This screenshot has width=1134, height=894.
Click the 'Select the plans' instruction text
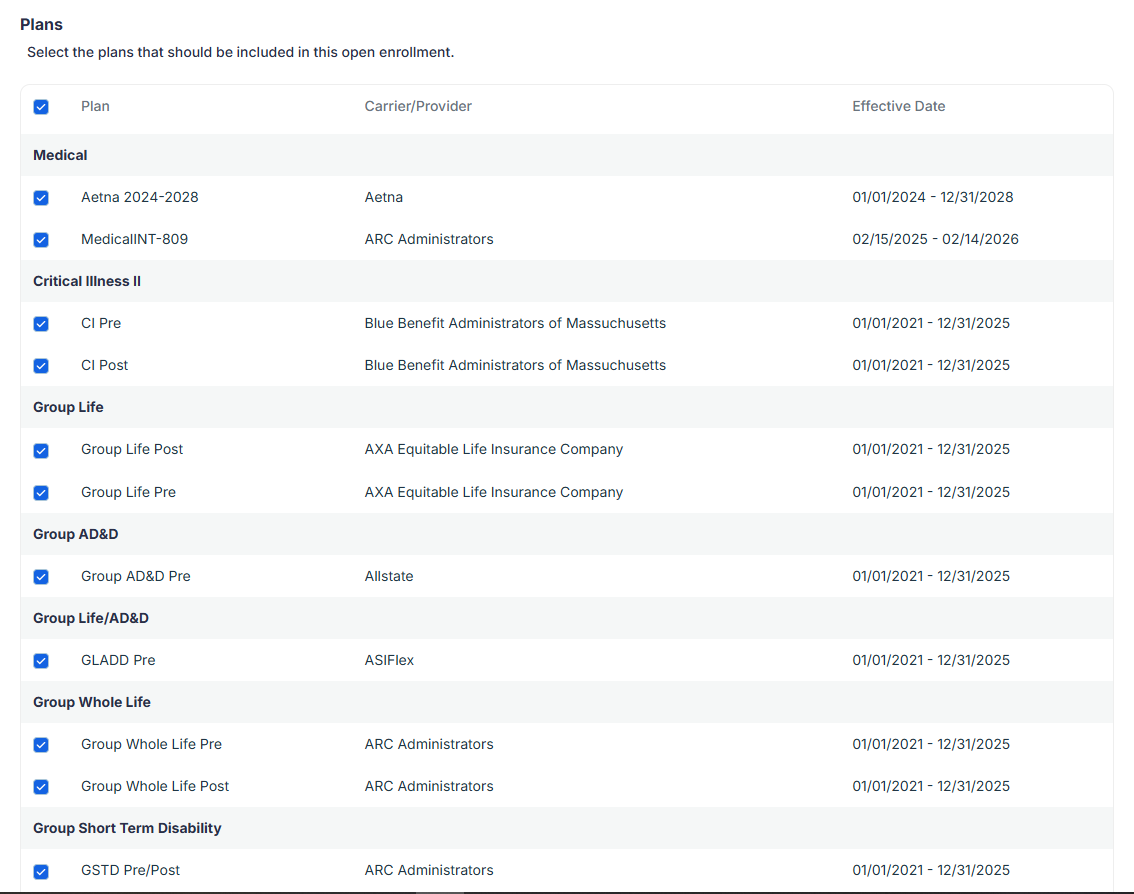pos(241,53)
